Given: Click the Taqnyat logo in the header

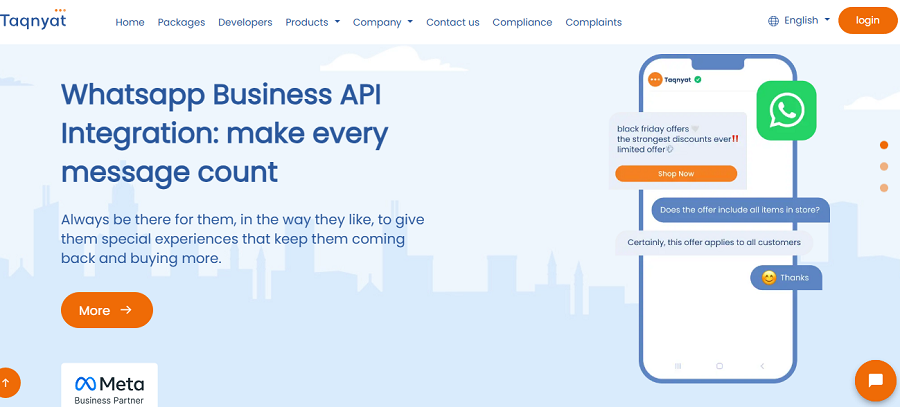Looking at the screenshot, I should (33, 20).
